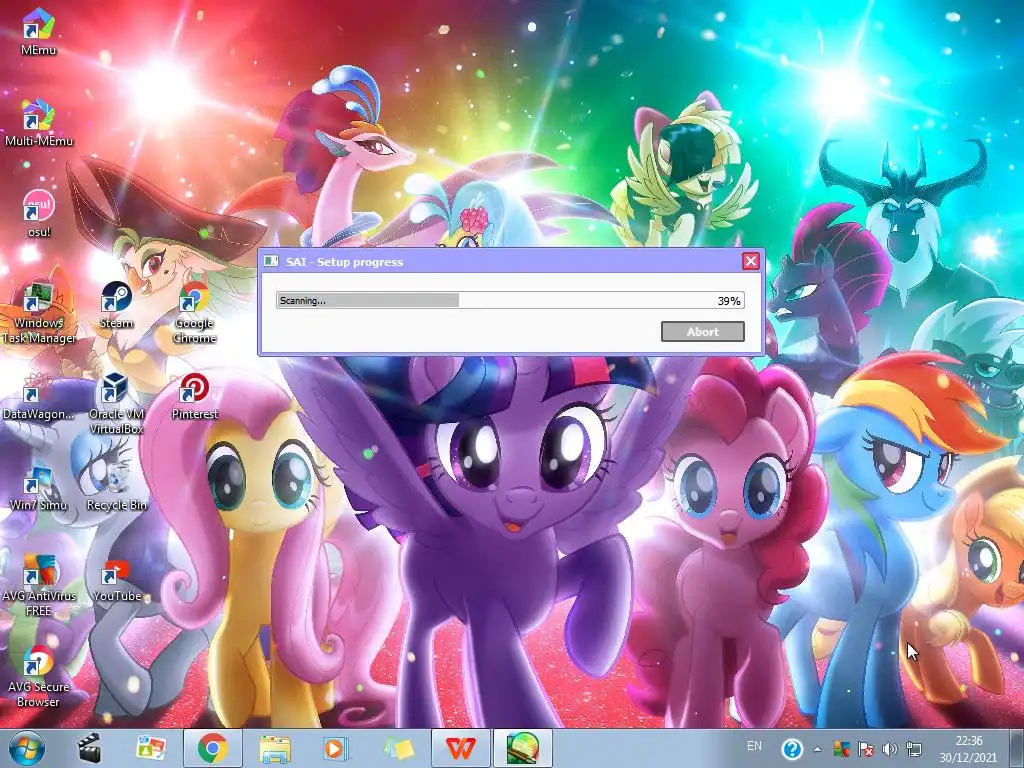
Task: Open the clapperboard video app in taskbar
Action: tap(90, 748)
